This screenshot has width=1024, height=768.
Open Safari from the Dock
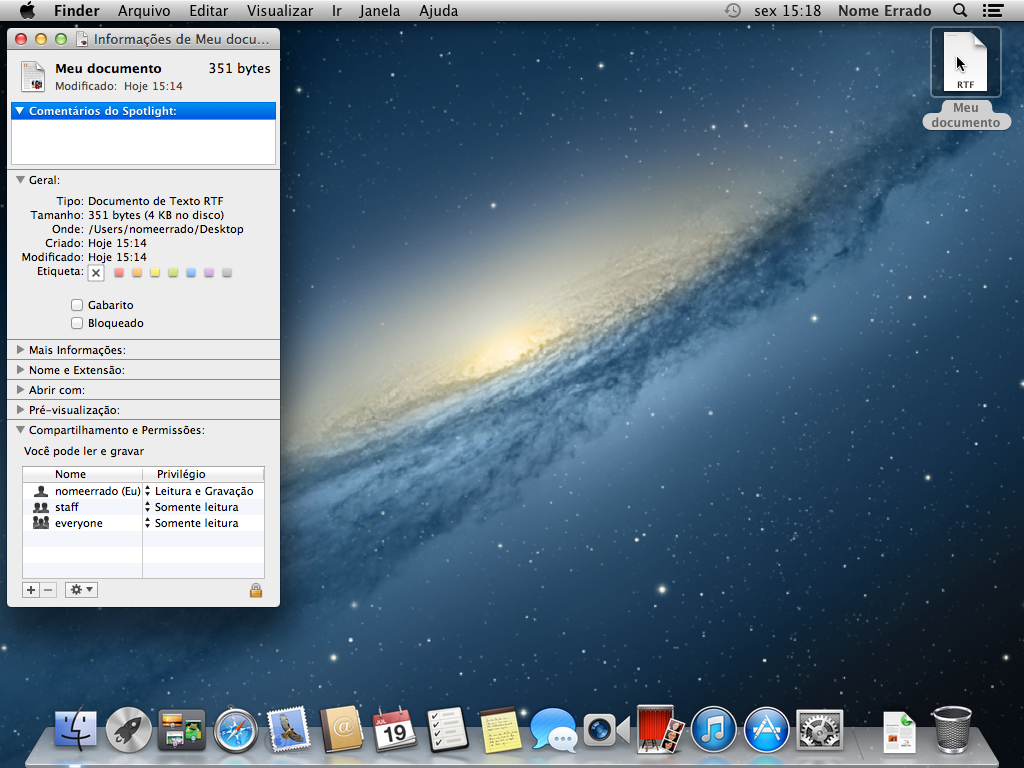coord(236,730)
